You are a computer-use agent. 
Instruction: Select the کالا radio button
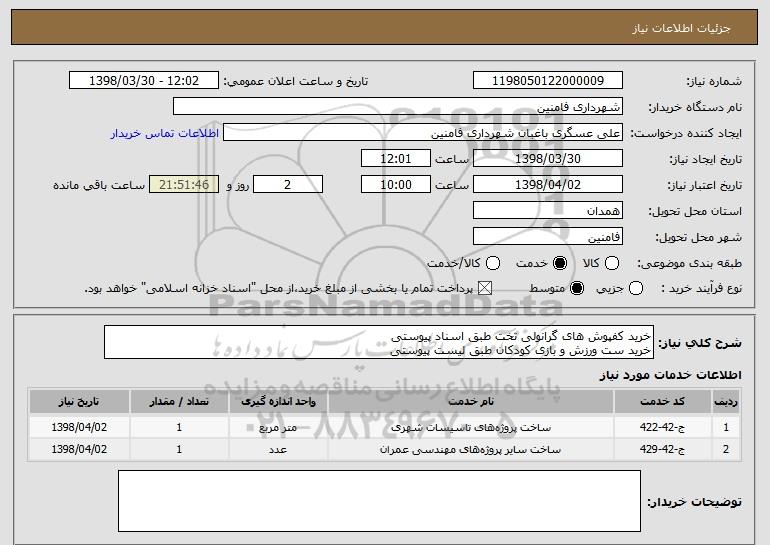point(612,263)
